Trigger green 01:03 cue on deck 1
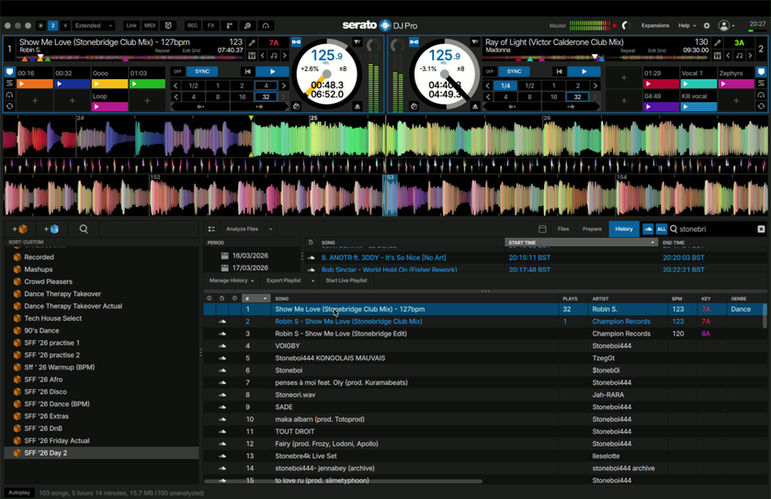771x499 pixels. 147,84
